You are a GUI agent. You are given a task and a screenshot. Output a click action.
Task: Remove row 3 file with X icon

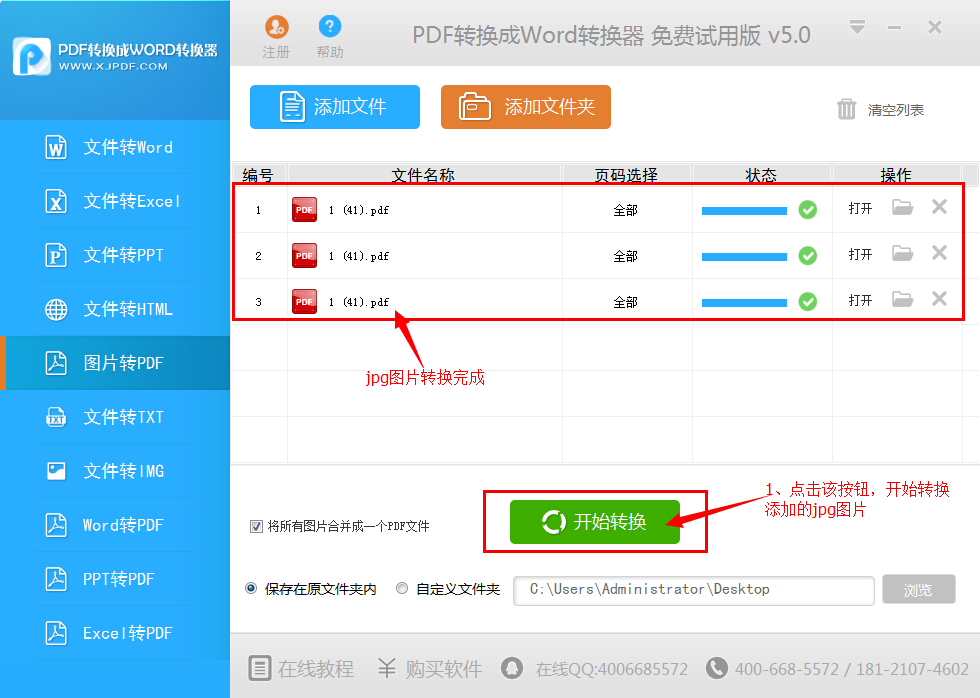click(x=939, y=299)
